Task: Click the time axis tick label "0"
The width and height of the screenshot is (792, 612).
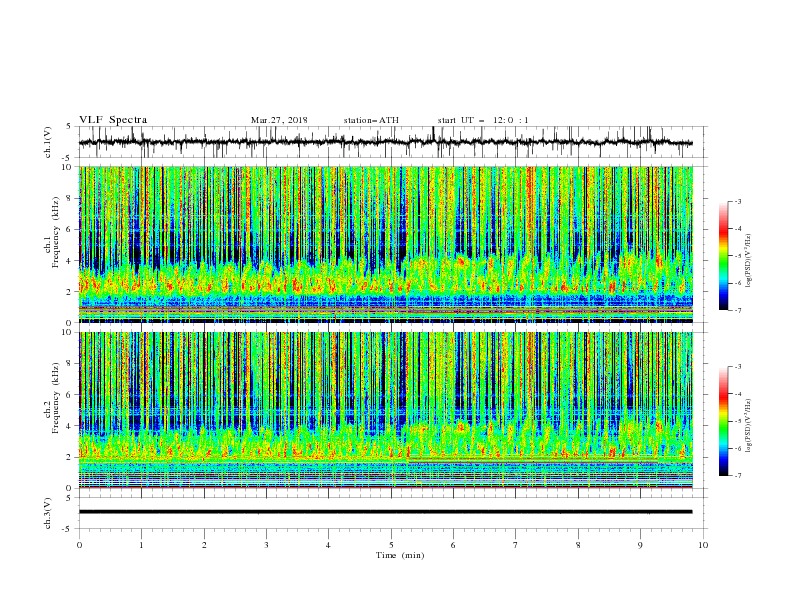Action: point(79,545)
